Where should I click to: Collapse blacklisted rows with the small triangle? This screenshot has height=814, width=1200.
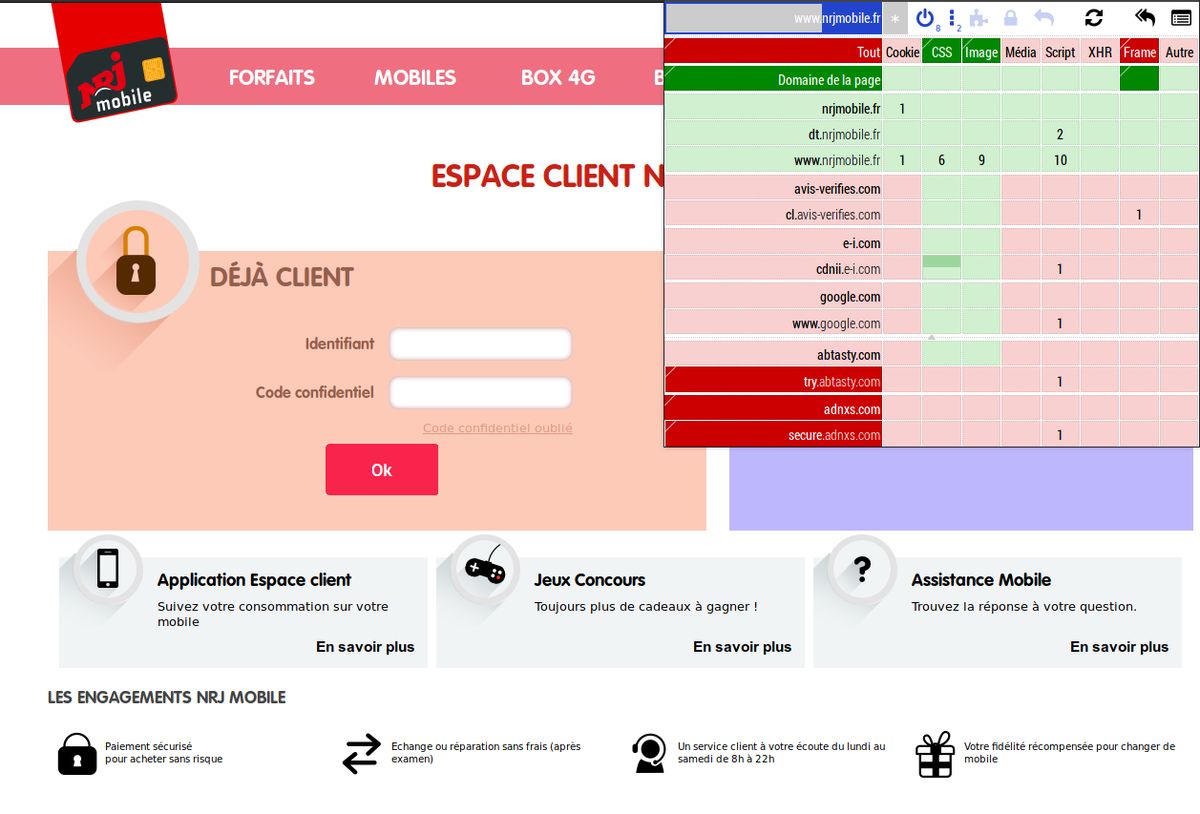[932, 338]
